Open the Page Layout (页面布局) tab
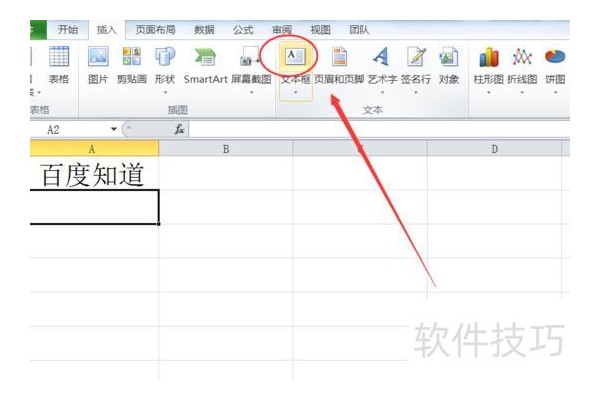 [155, 29]
